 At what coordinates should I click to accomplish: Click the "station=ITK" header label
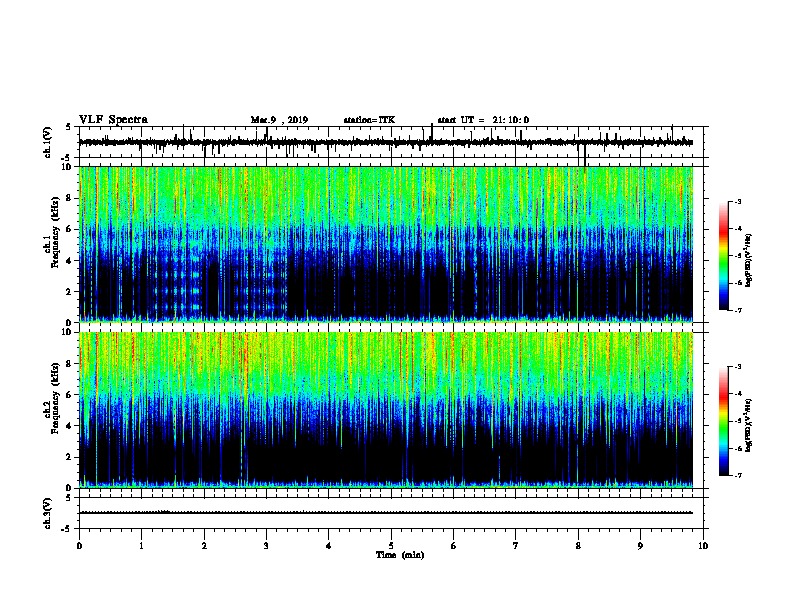point(369,120)
